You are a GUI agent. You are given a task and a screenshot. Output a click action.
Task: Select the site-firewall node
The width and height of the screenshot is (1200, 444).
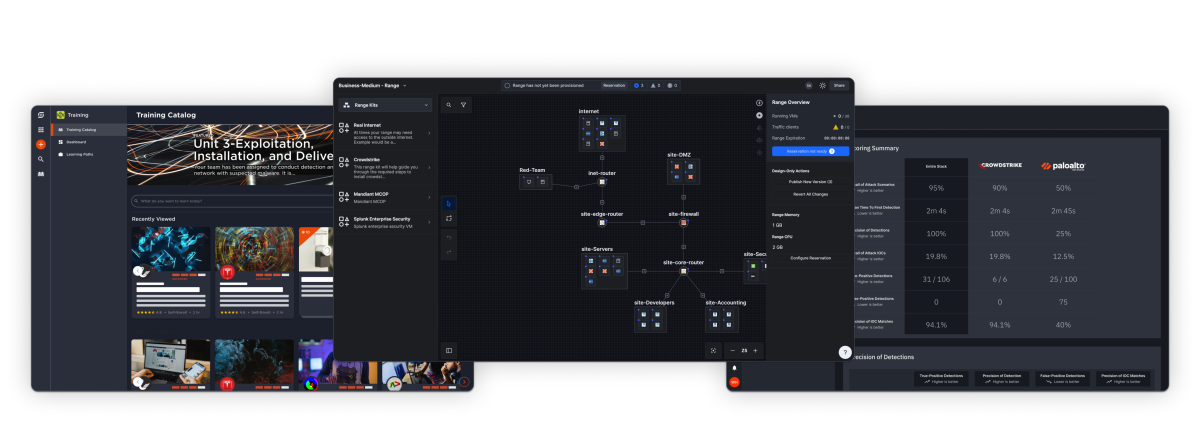click(684, 222)
